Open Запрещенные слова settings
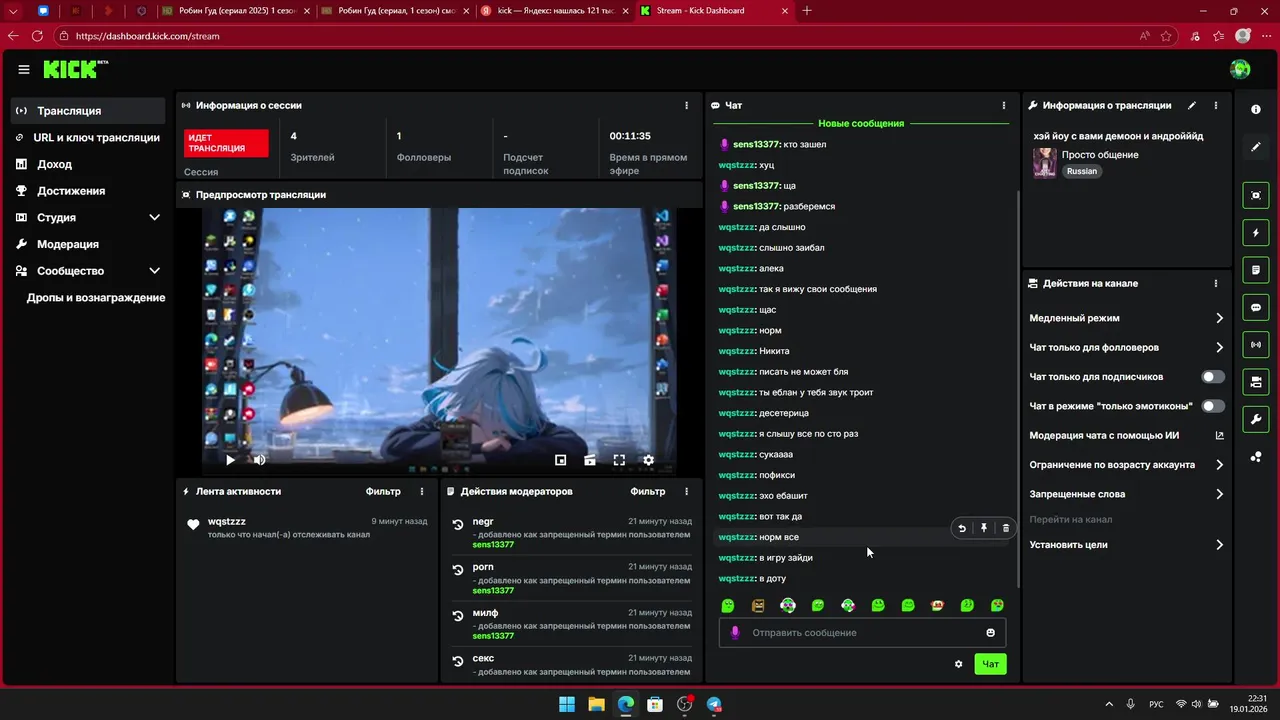 coord(1127,494)
